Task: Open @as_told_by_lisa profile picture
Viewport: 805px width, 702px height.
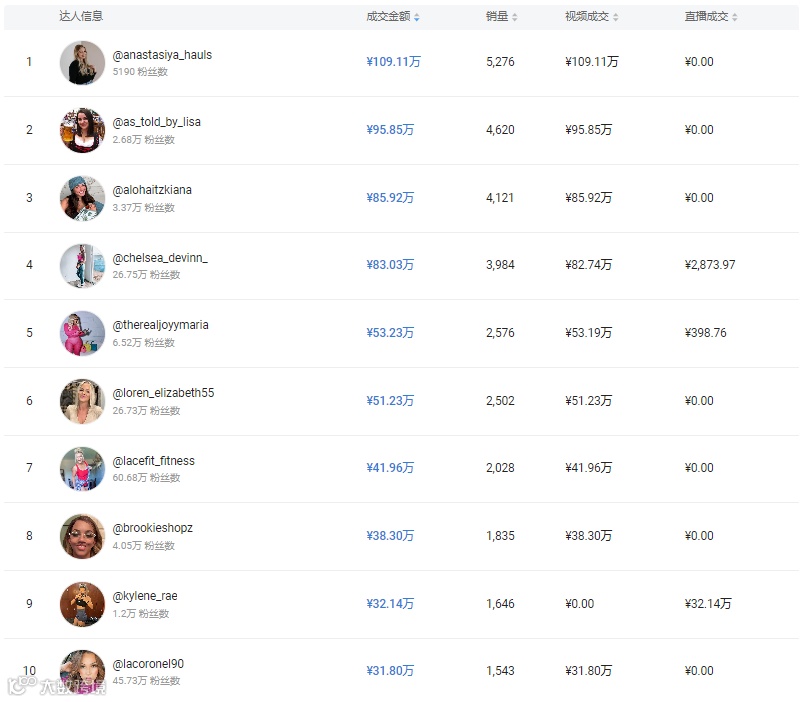Action: pos(82,130)
